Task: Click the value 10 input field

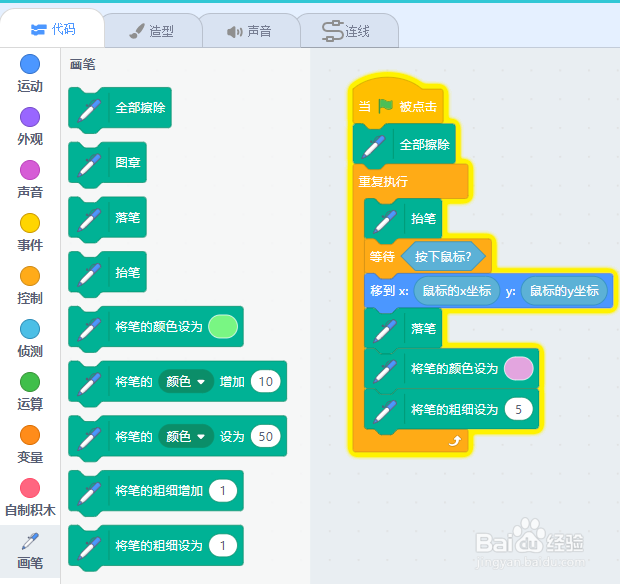Action: 266,382
